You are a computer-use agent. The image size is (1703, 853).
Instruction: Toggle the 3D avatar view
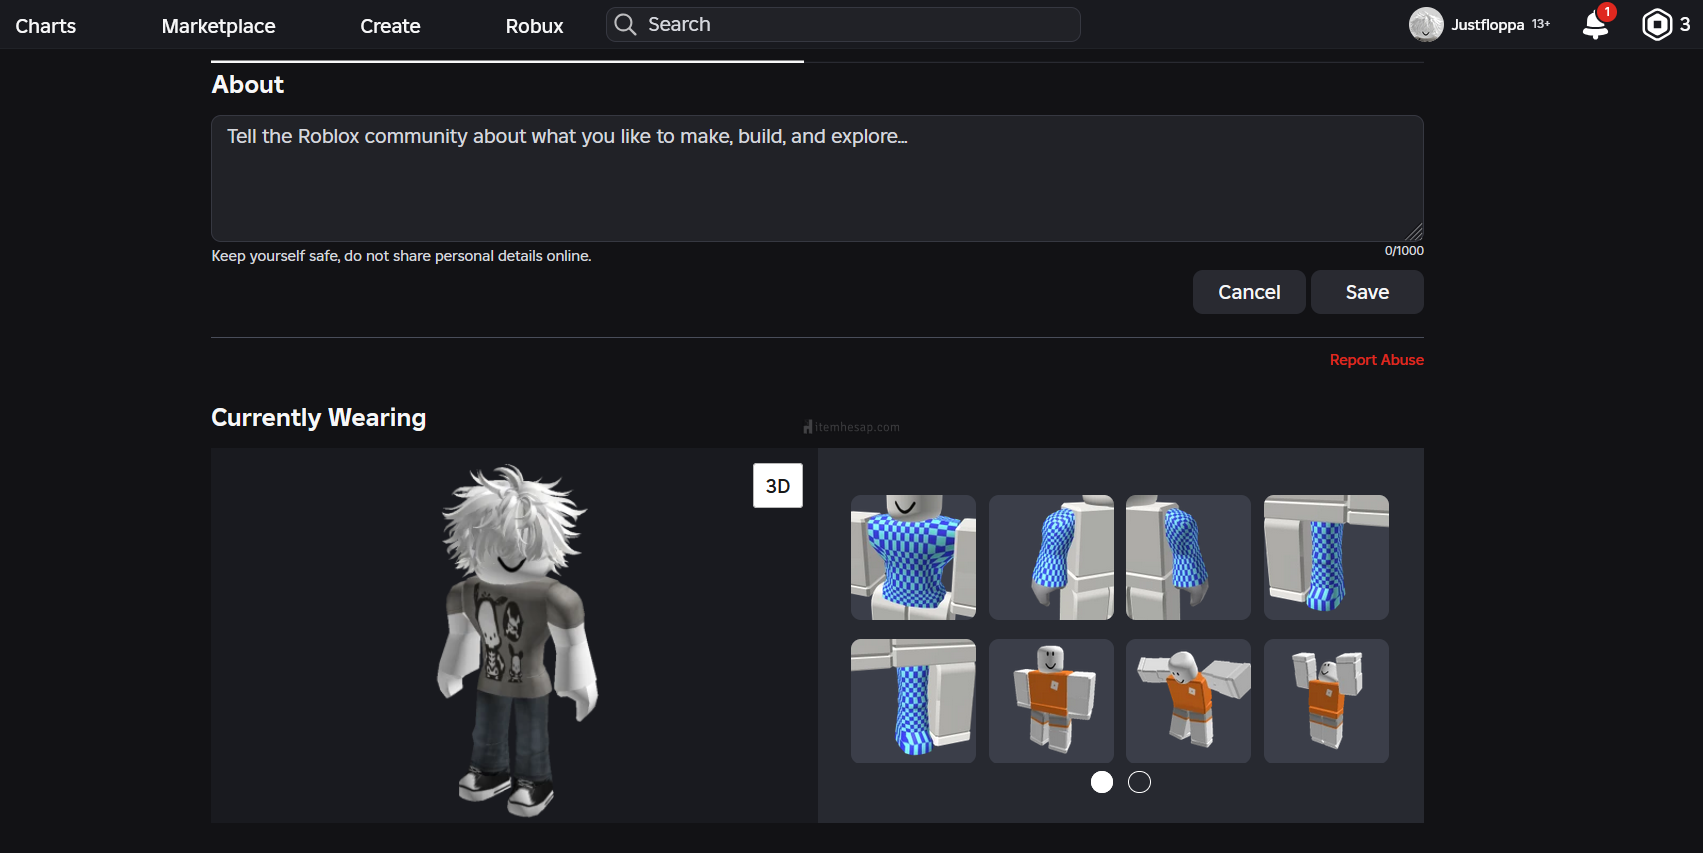click(x=777, y=486)
